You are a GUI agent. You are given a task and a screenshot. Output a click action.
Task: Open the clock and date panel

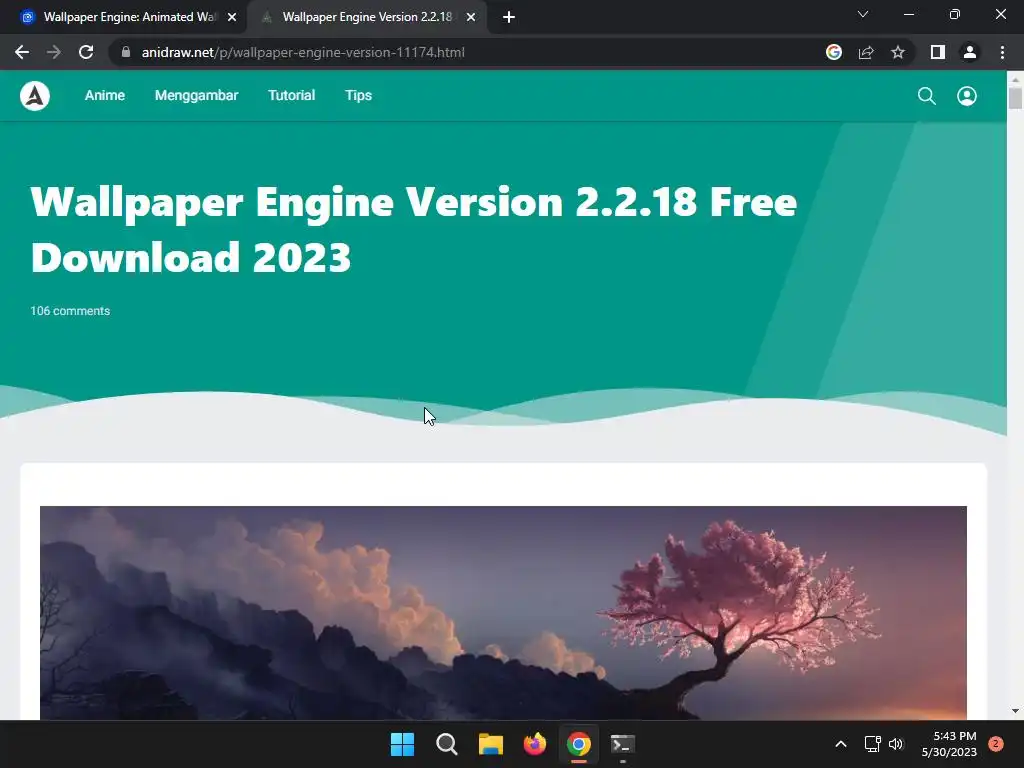pos(949,744)
